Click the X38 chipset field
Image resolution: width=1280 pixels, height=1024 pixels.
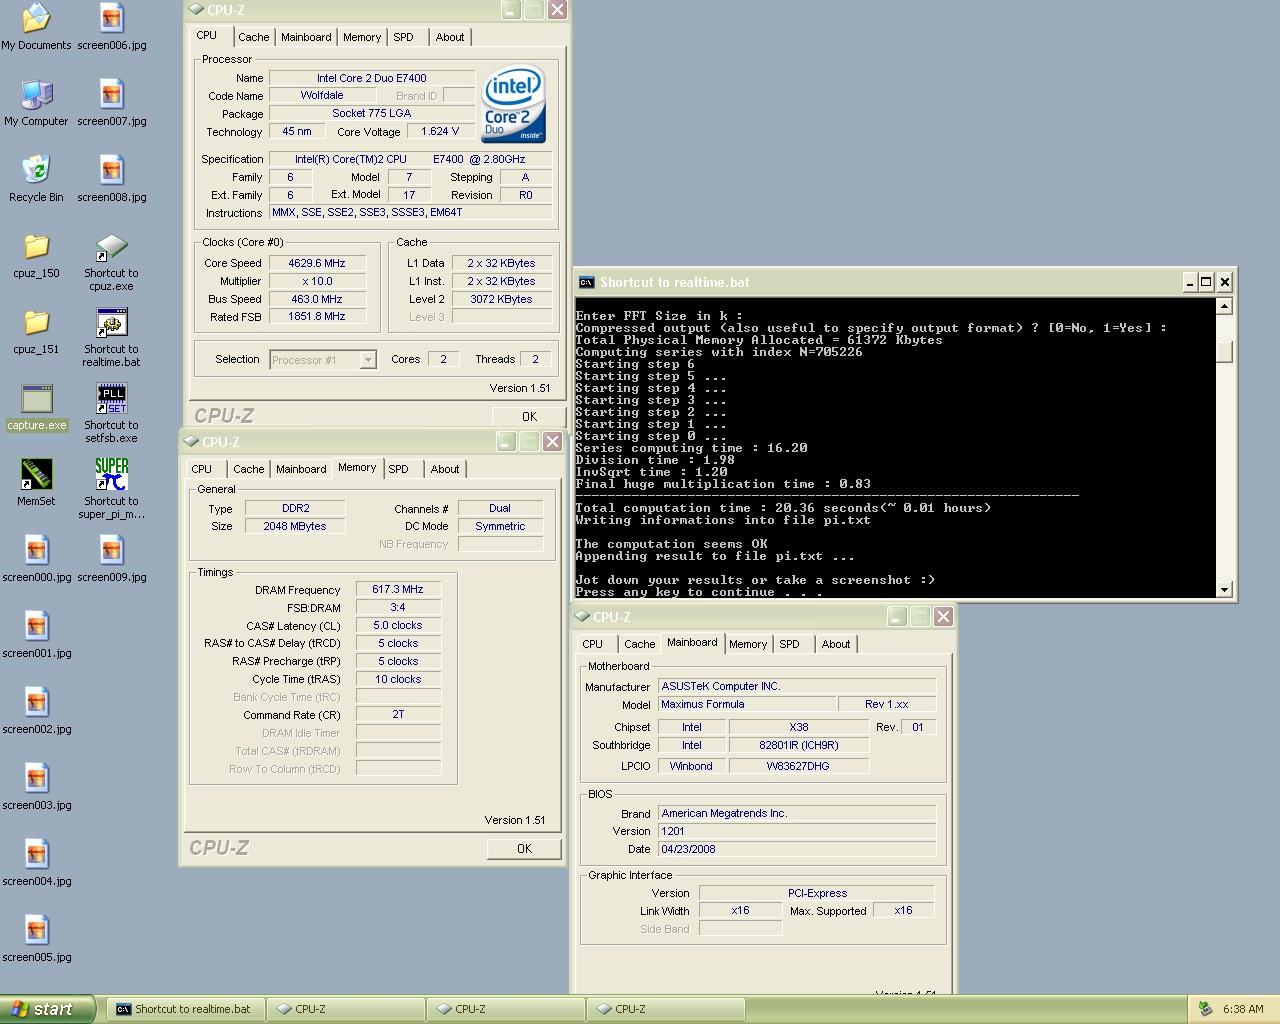[x=798, y=727]
